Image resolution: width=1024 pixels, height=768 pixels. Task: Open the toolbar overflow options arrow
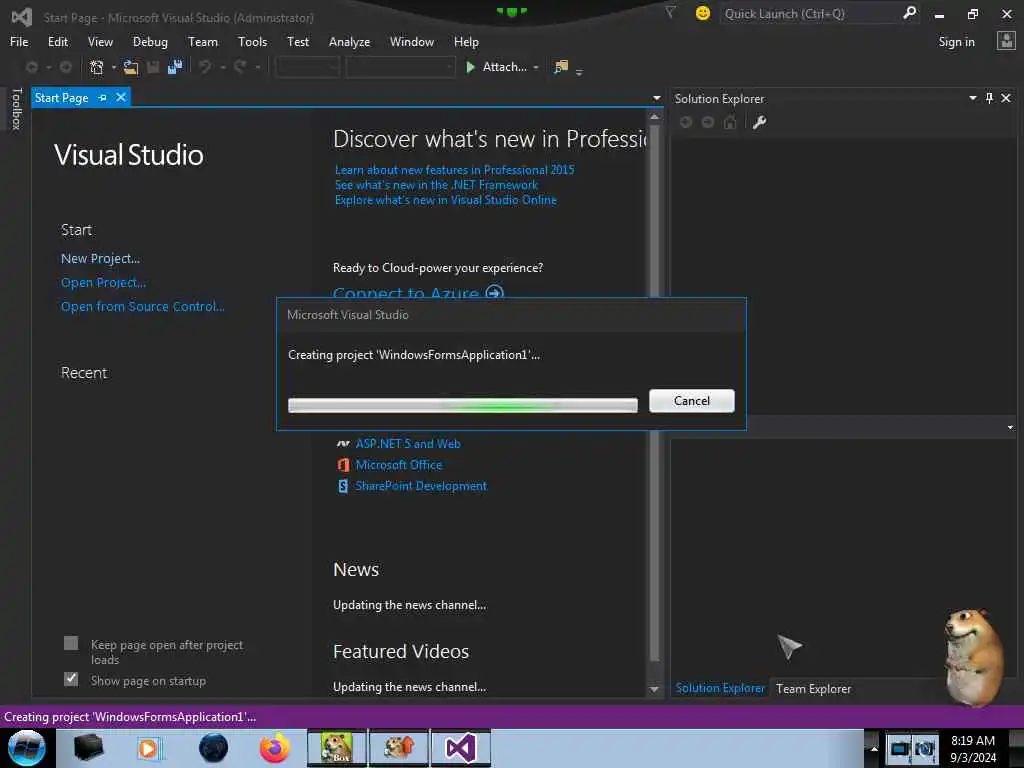coord(579,71)
